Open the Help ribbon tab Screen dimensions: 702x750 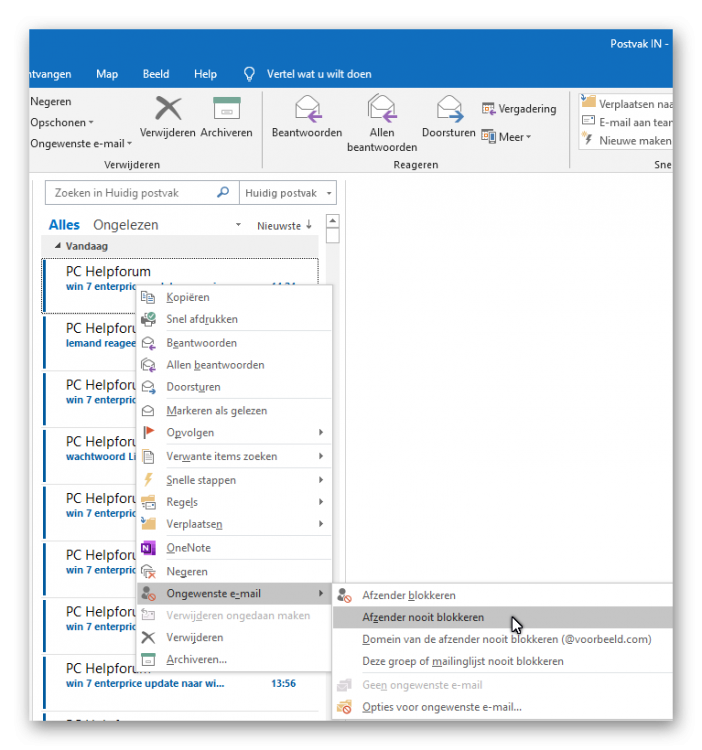[x=205, y=74]
